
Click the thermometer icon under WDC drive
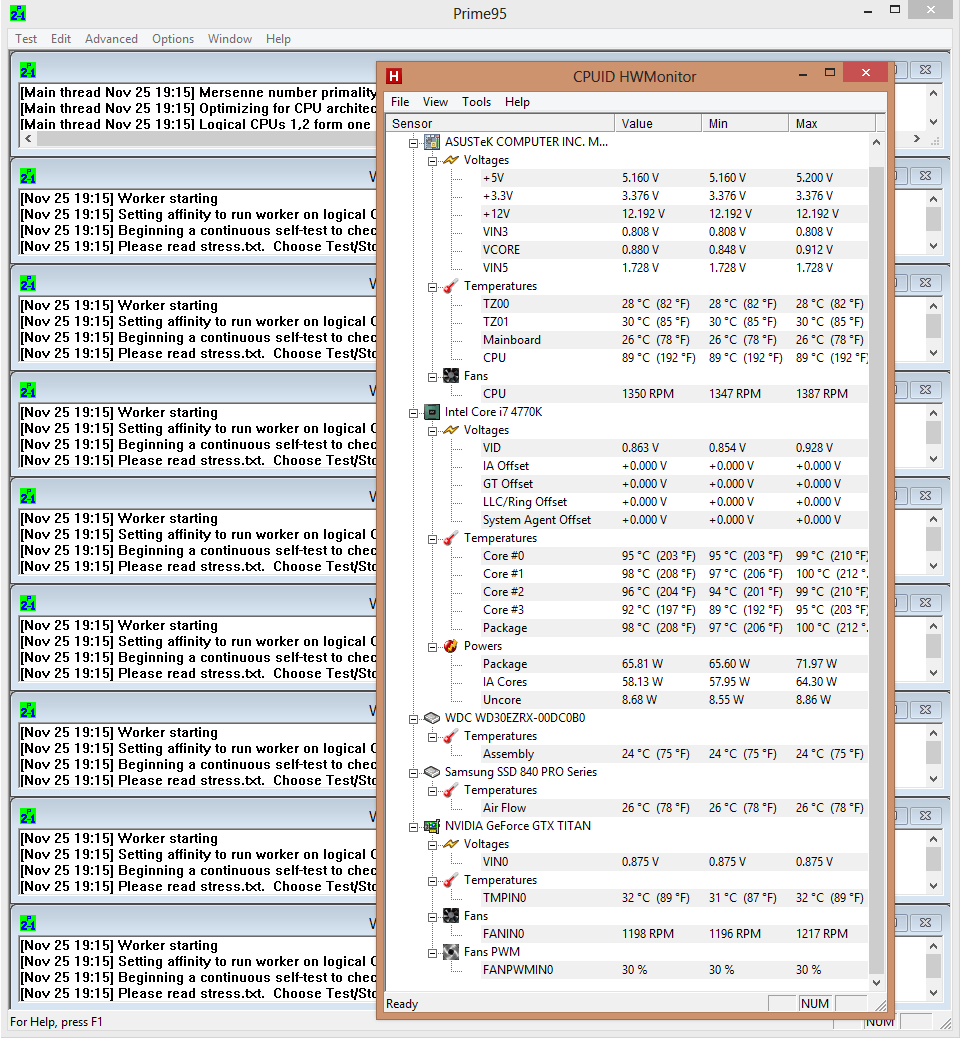point(451,736)
